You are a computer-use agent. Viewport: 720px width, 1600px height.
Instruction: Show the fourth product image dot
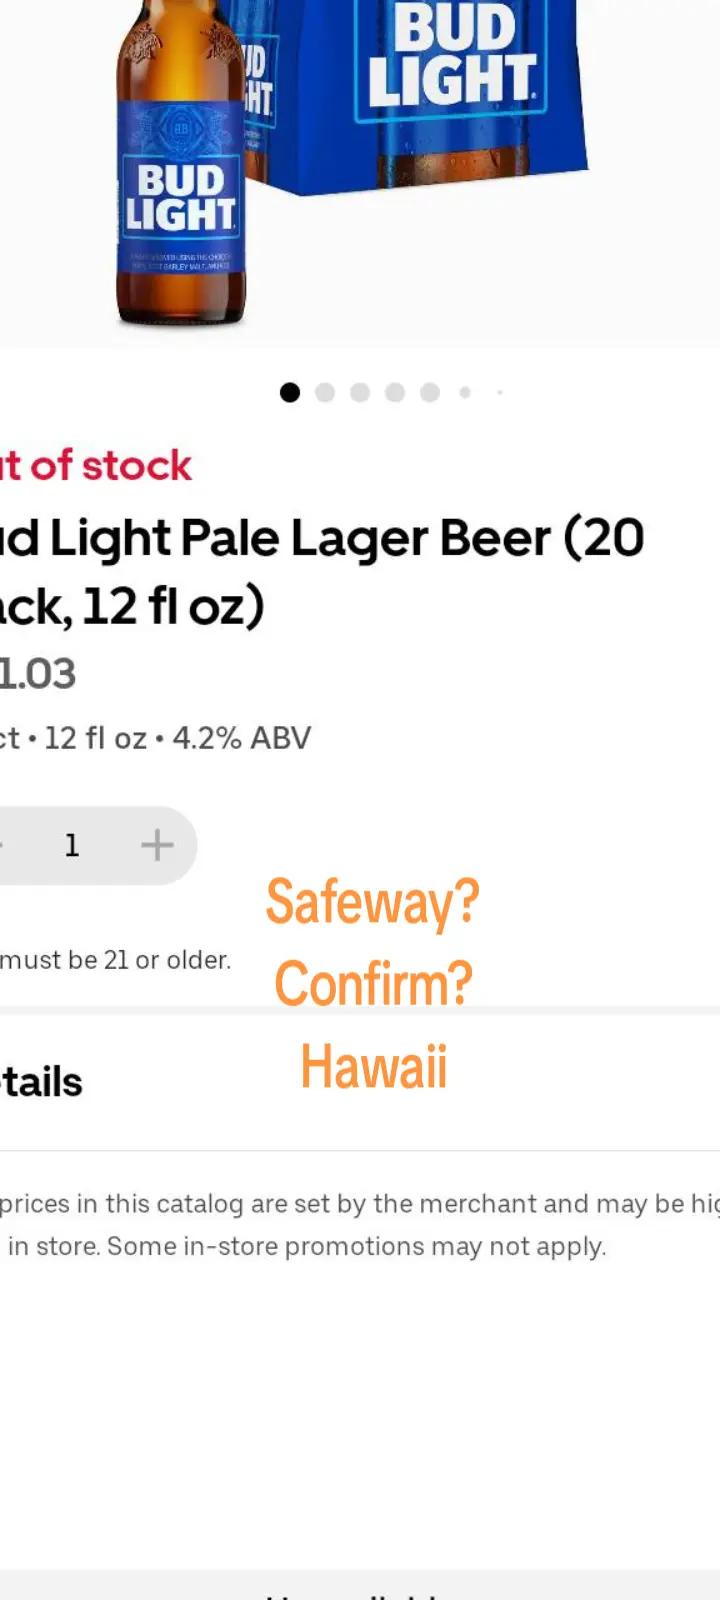point(395,393)
